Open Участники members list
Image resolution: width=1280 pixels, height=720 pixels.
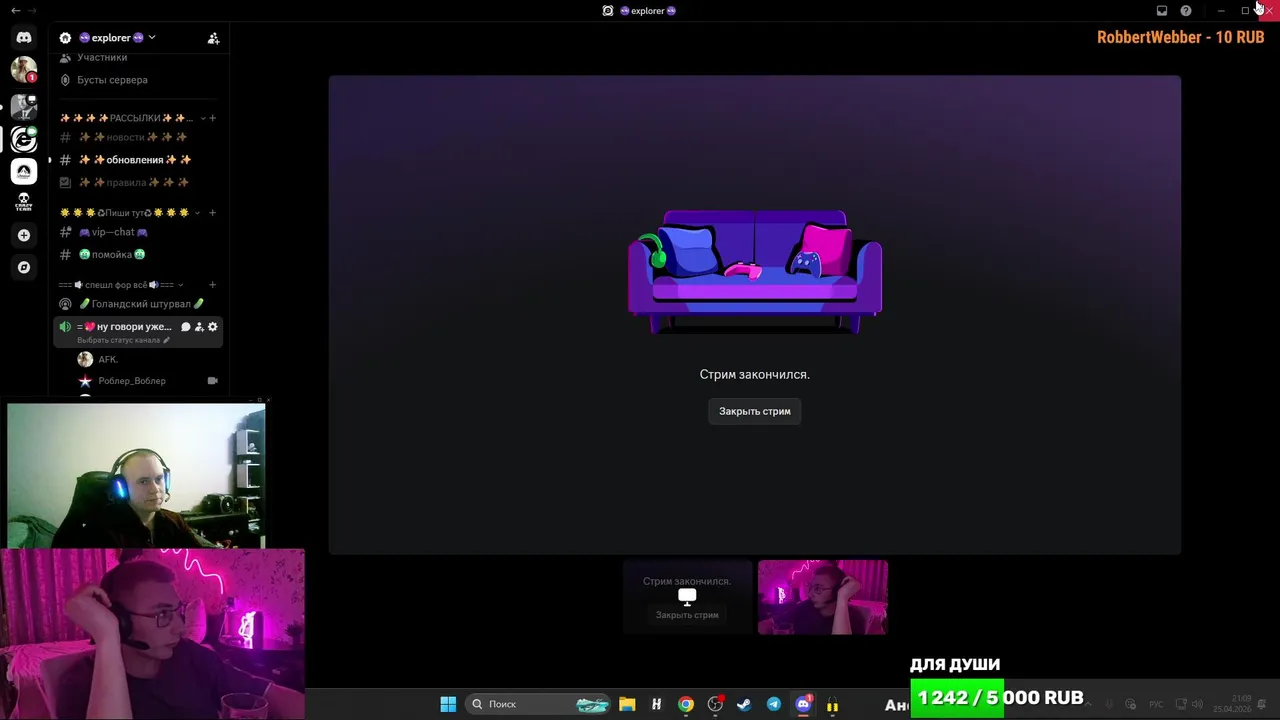pyautogui.click(x=102, y=57)
